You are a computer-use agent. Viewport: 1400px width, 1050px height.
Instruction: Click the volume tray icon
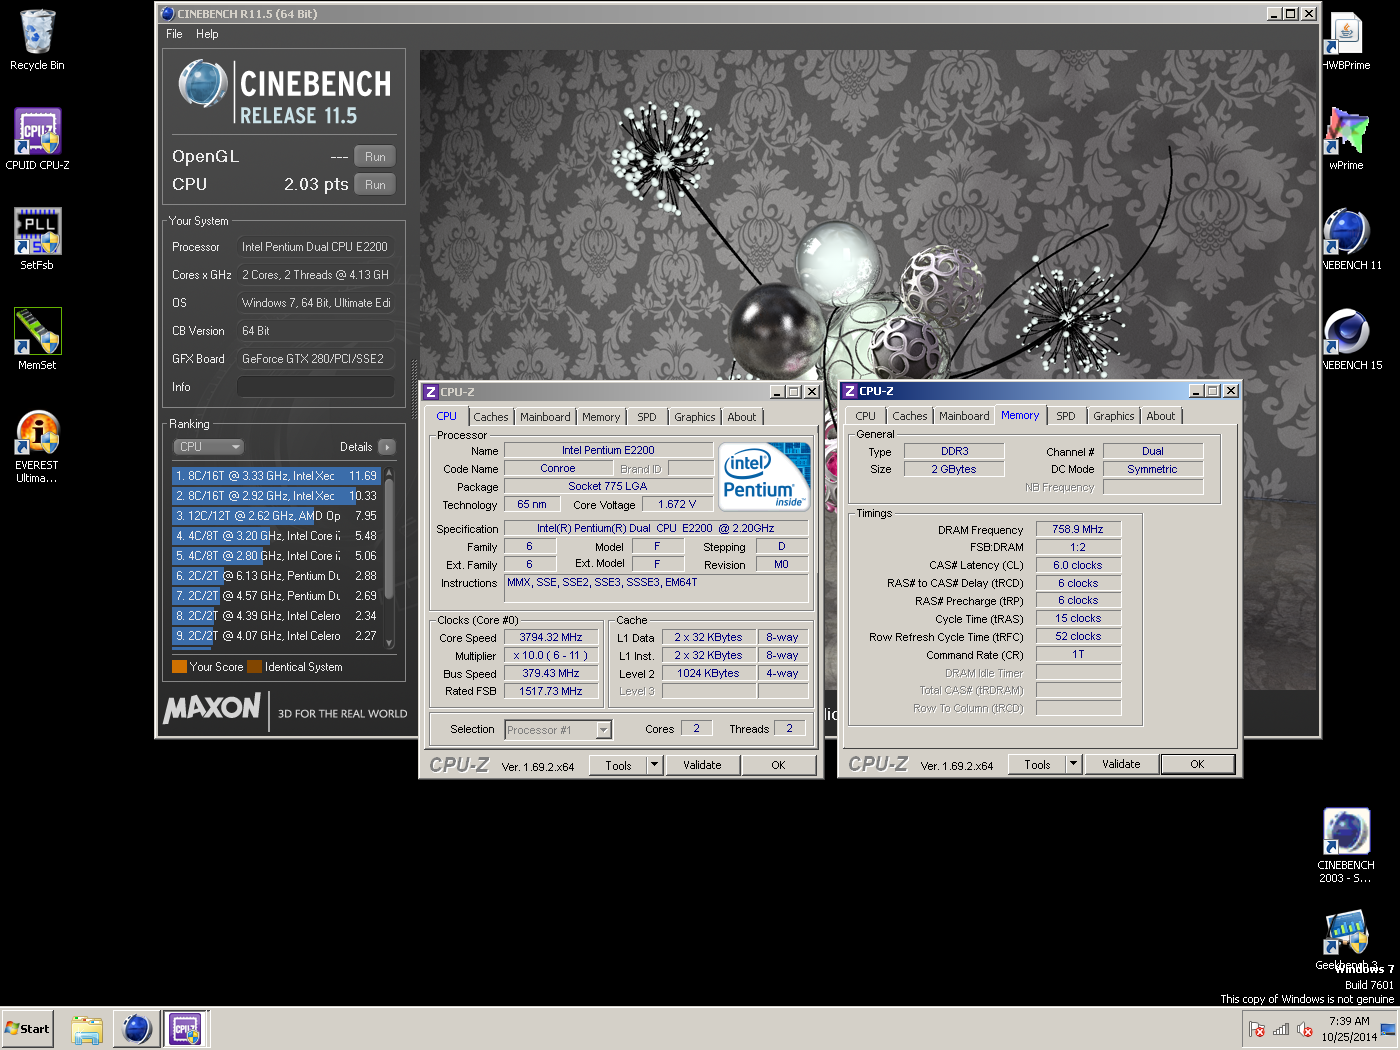pos(1305,1029)
